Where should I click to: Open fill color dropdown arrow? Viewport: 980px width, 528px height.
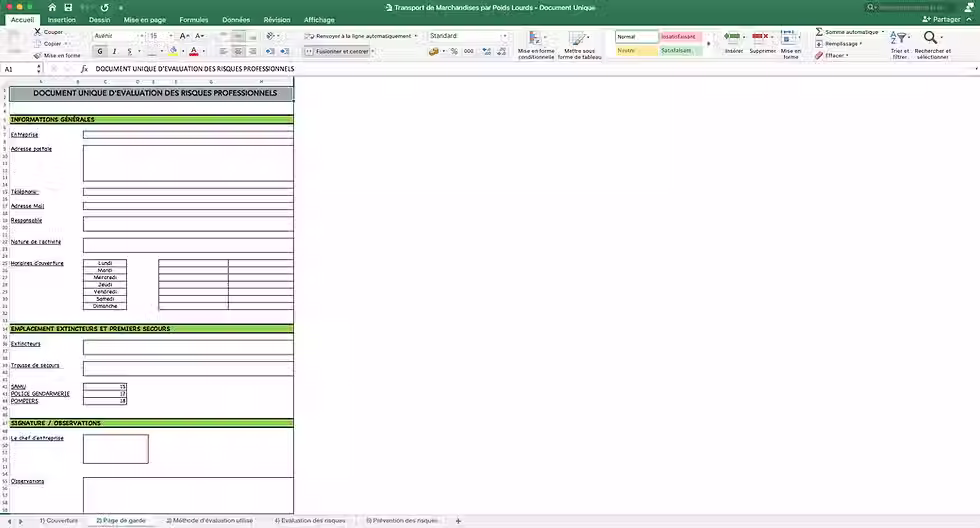pyautogui.click(x=182, y=51)
